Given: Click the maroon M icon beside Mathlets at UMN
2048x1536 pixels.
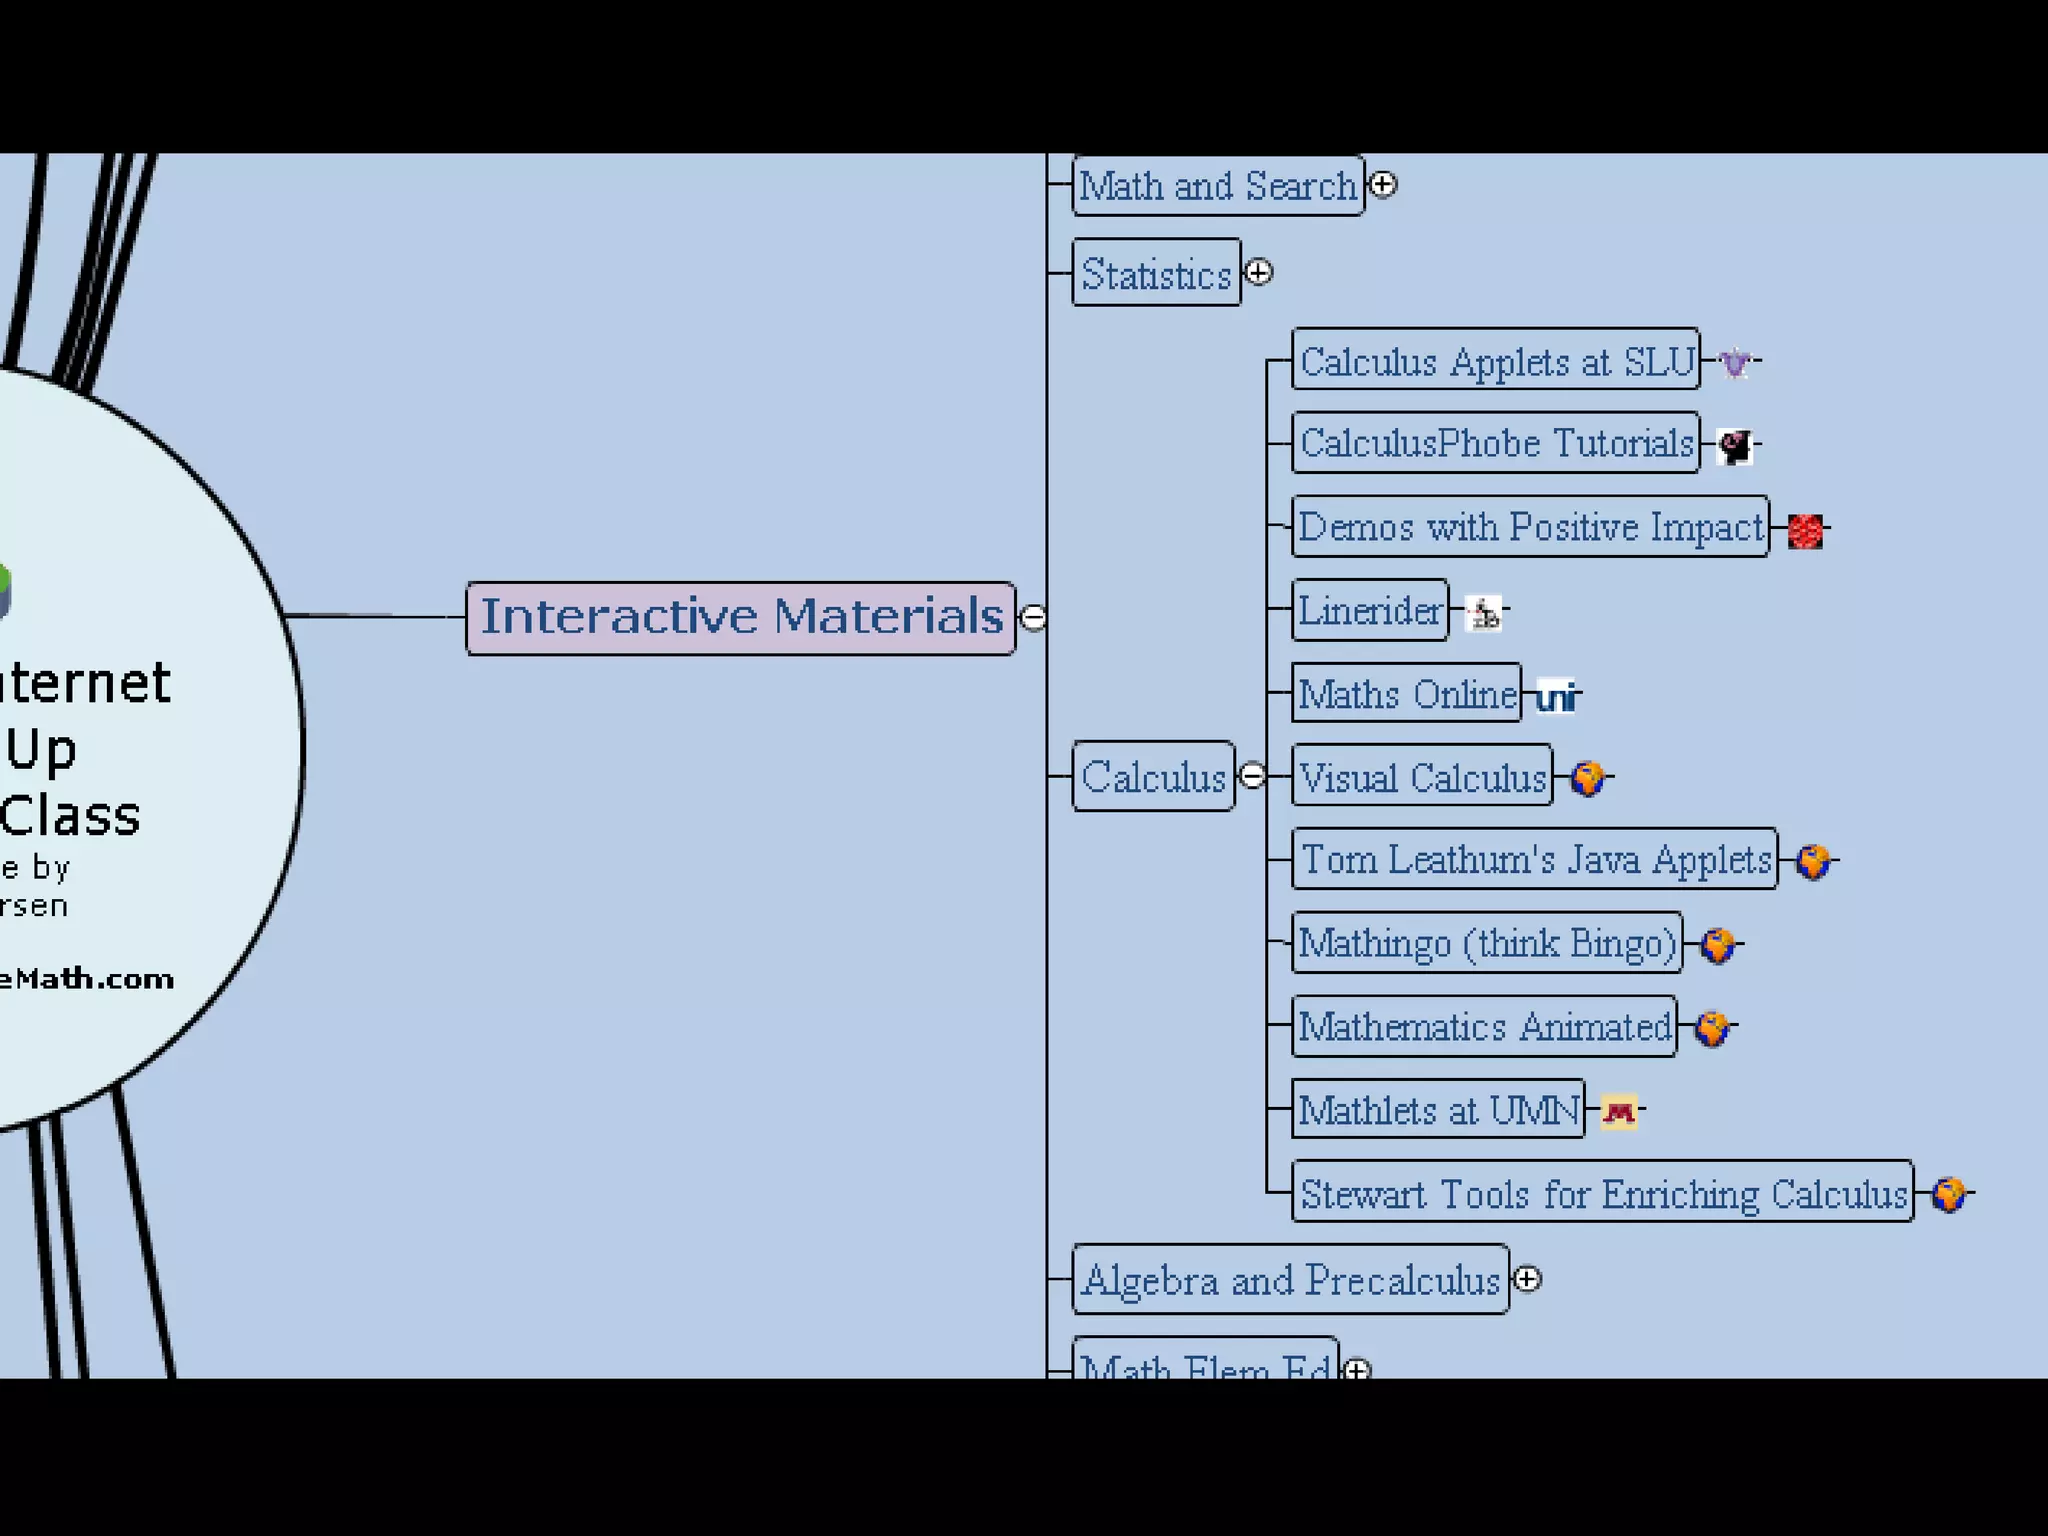Looking at the screenshot, I should pos(1619,1112).
